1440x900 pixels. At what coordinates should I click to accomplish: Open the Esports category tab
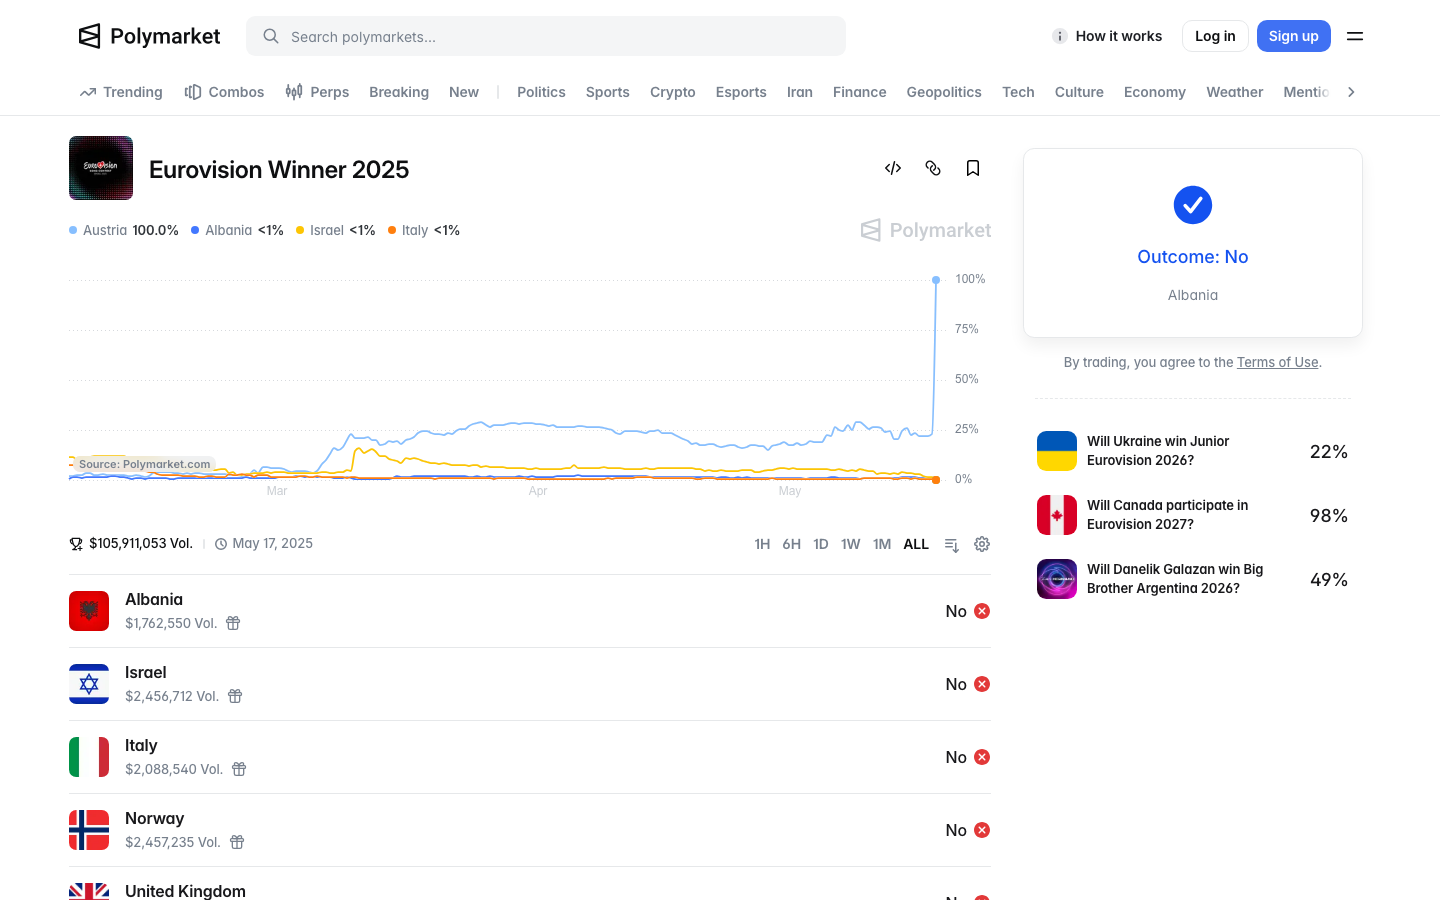[741, 92]
